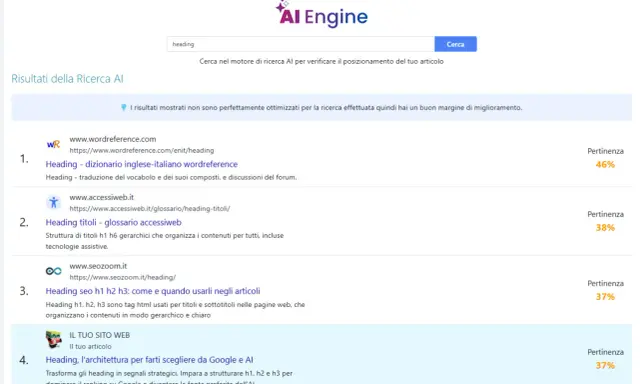Click the 'Il tuo sito web' thumbnail icon
This screenshot has width=640, height=384.
[53, 340]
